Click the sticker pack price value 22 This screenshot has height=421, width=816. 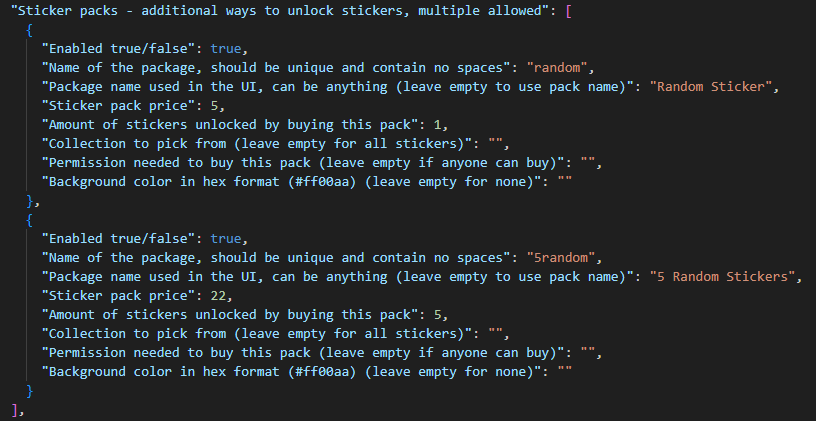tap(218, 296)
